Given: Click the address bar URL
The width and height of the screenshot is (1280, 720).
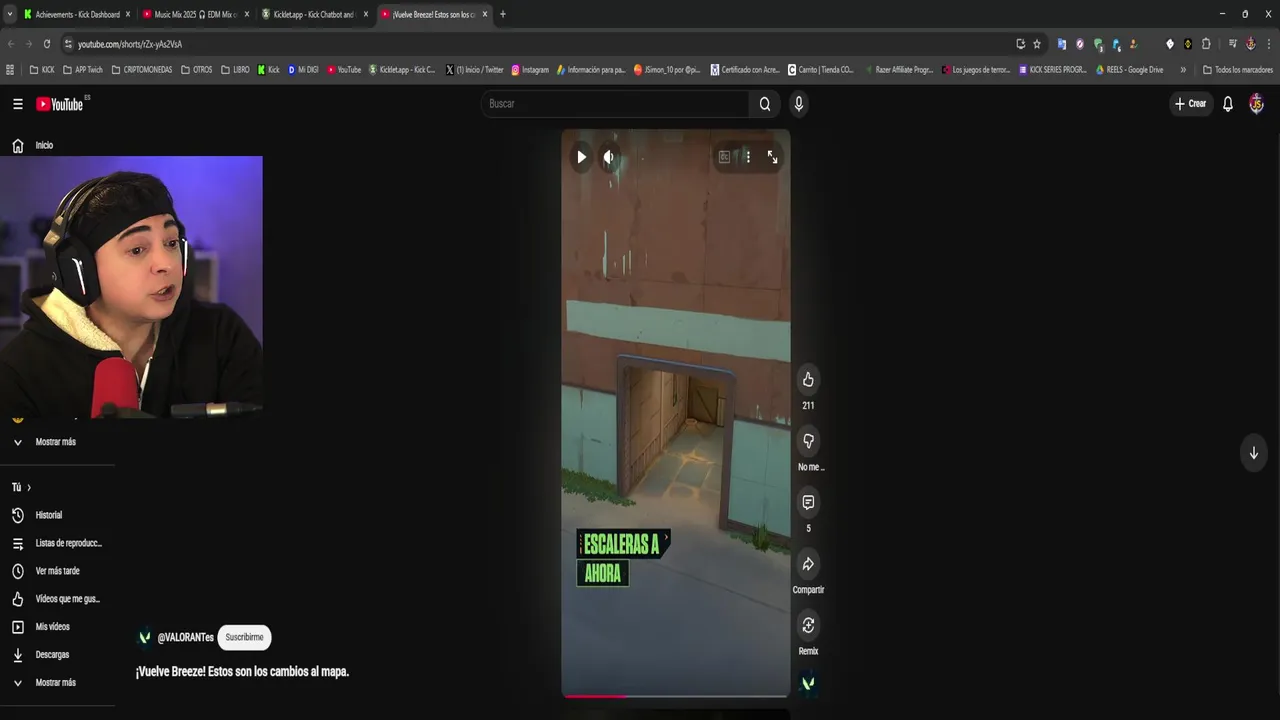Looking at the screenshot, I should click(130, 44).
